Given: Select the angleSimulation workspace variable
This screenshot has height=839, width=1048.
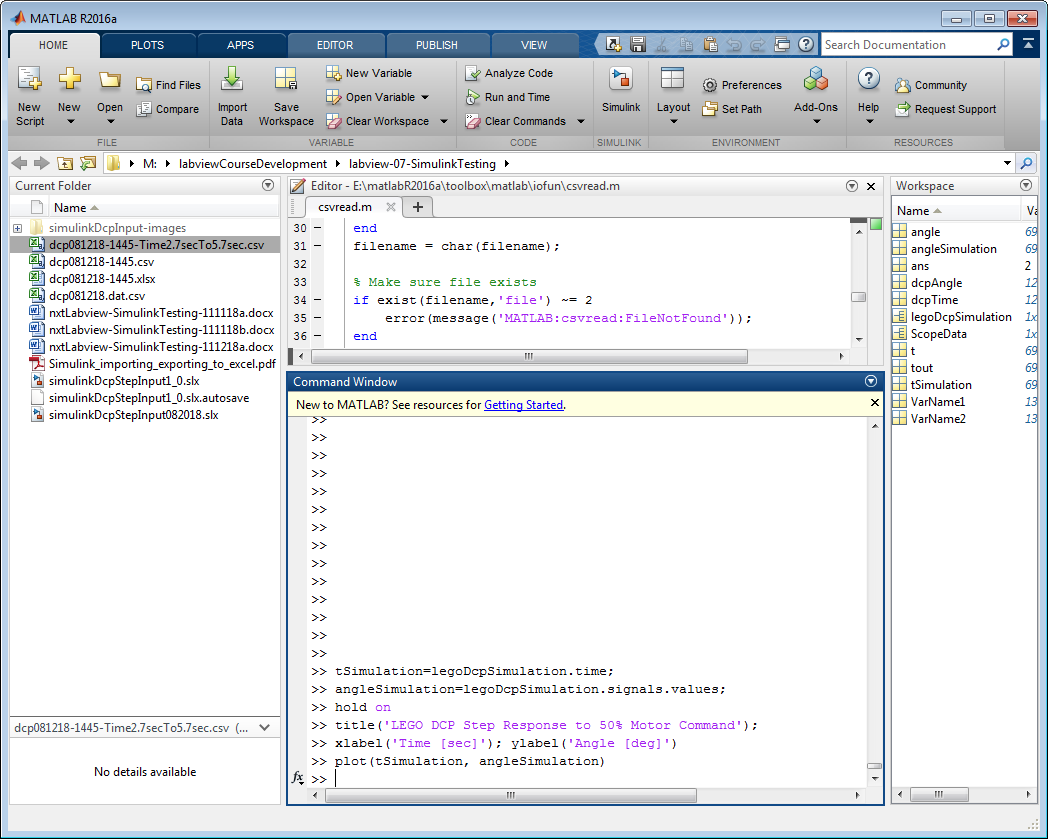Looking at the screenshot, I should 953,249.
